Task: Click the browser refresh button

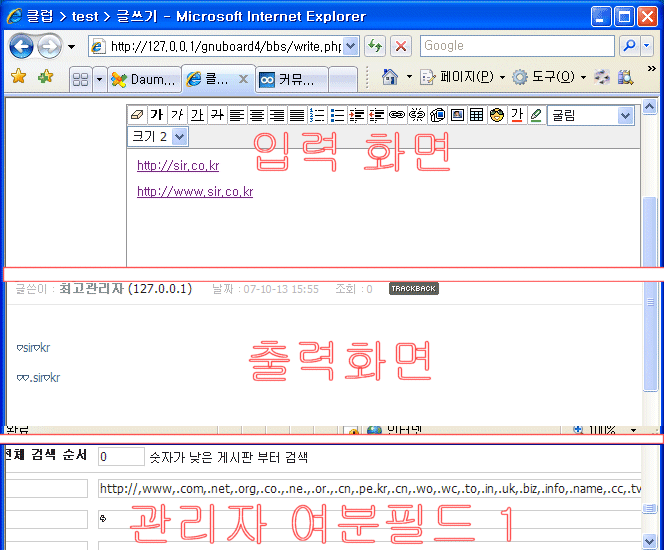Action: pyautogui.click(x=375, y=46)
